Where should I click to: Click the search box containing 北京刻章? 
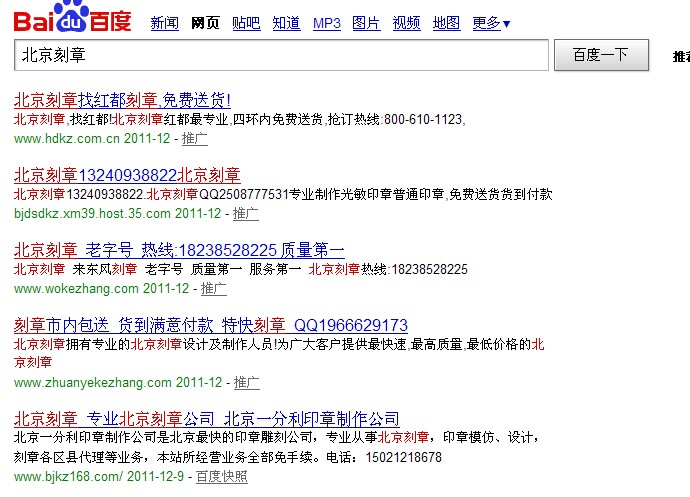pos(282,55)
